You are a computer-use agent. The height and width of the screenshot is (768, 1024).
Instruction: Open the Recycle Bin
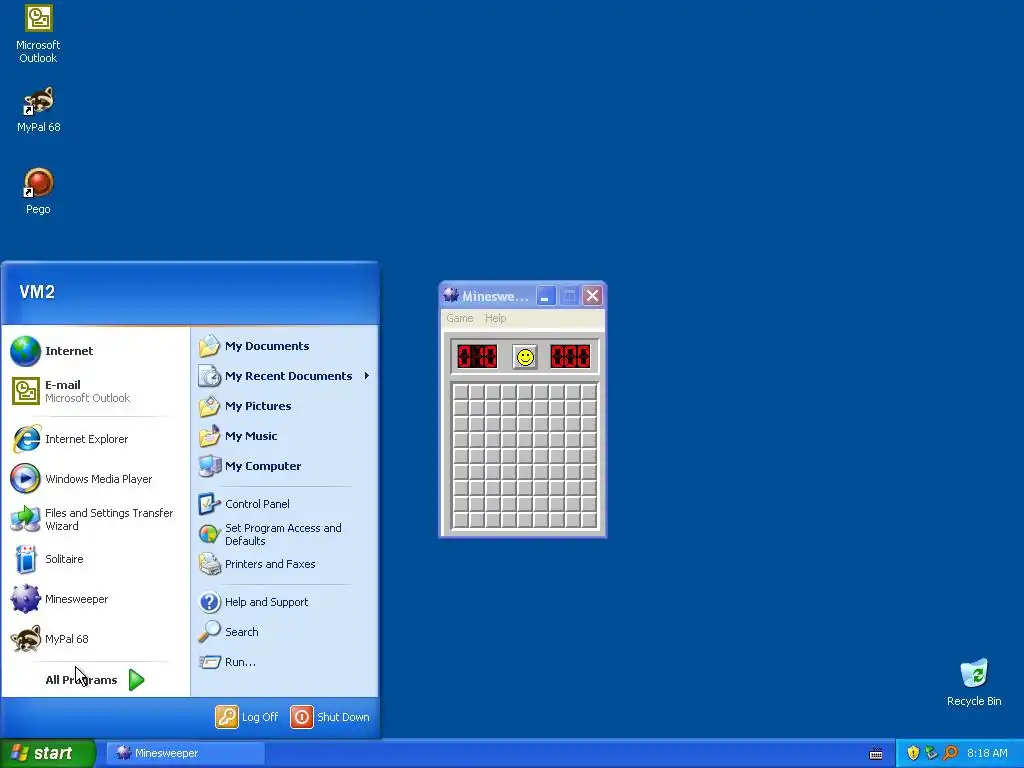(x=974, y=682)
